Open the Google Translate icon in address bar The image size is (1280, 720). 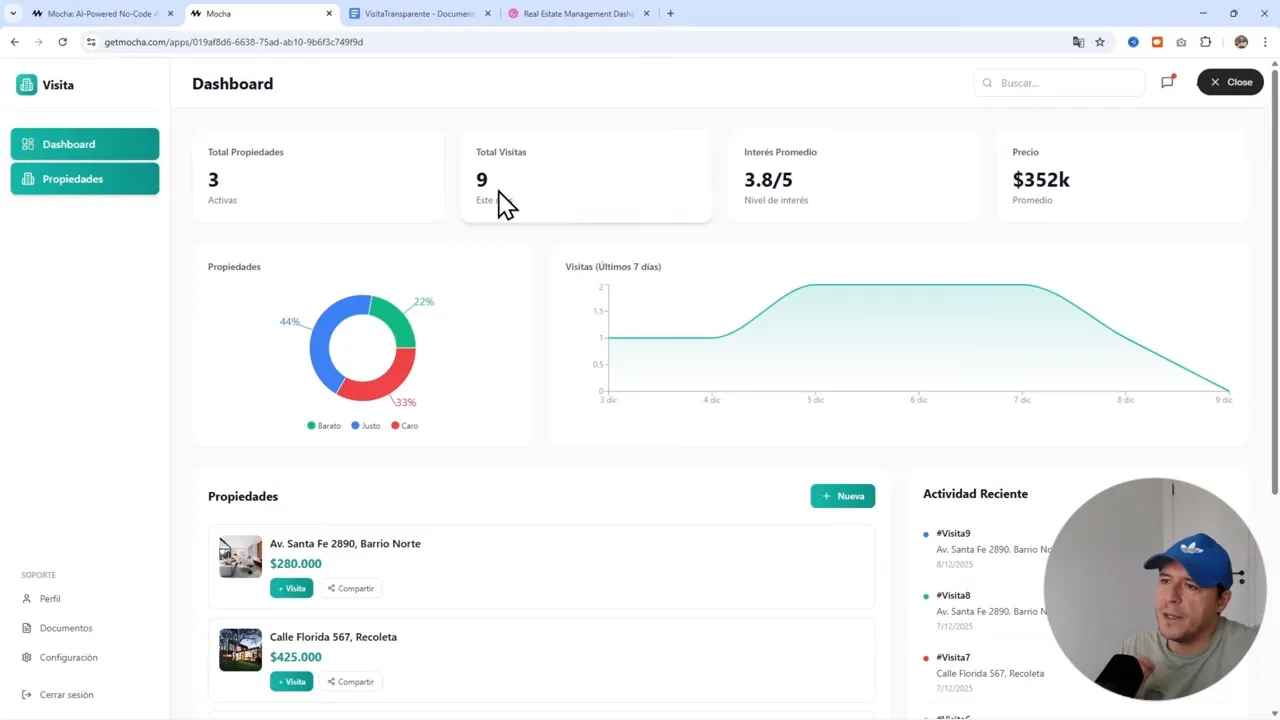[x=1077, y=42]
